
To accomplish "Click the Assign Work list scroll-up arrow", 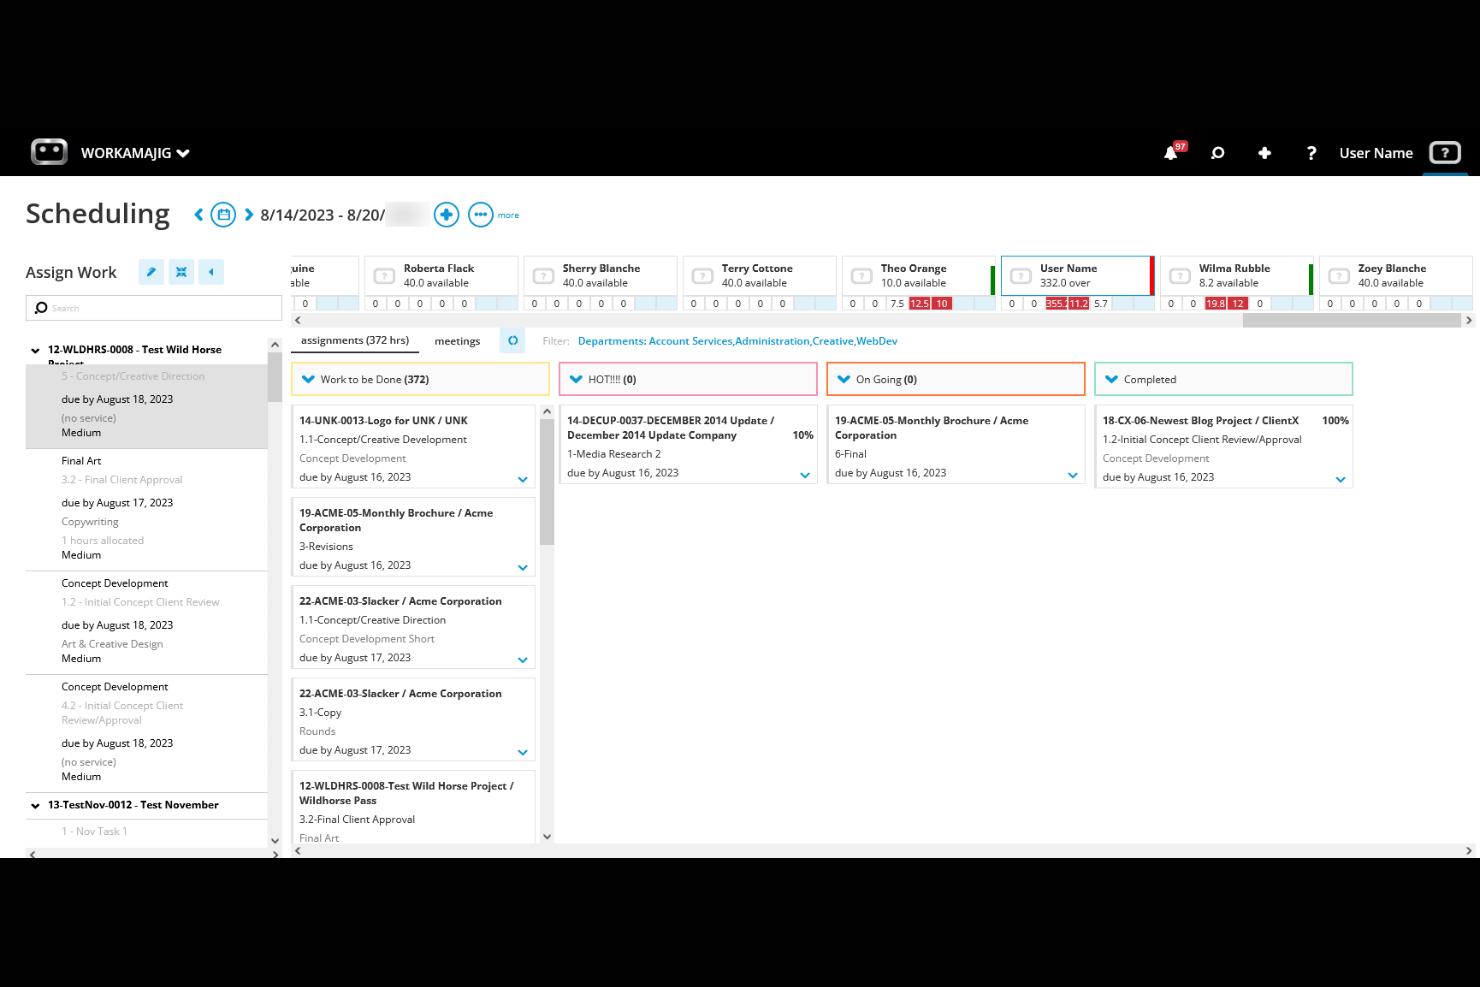I will (275, 345).
